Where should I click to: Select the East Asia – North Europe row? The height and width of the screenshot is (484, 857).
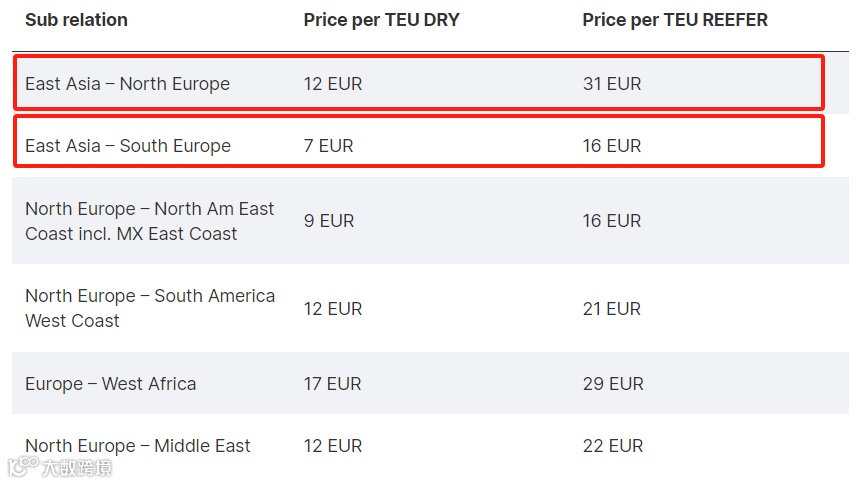click(x=419, y=82)
